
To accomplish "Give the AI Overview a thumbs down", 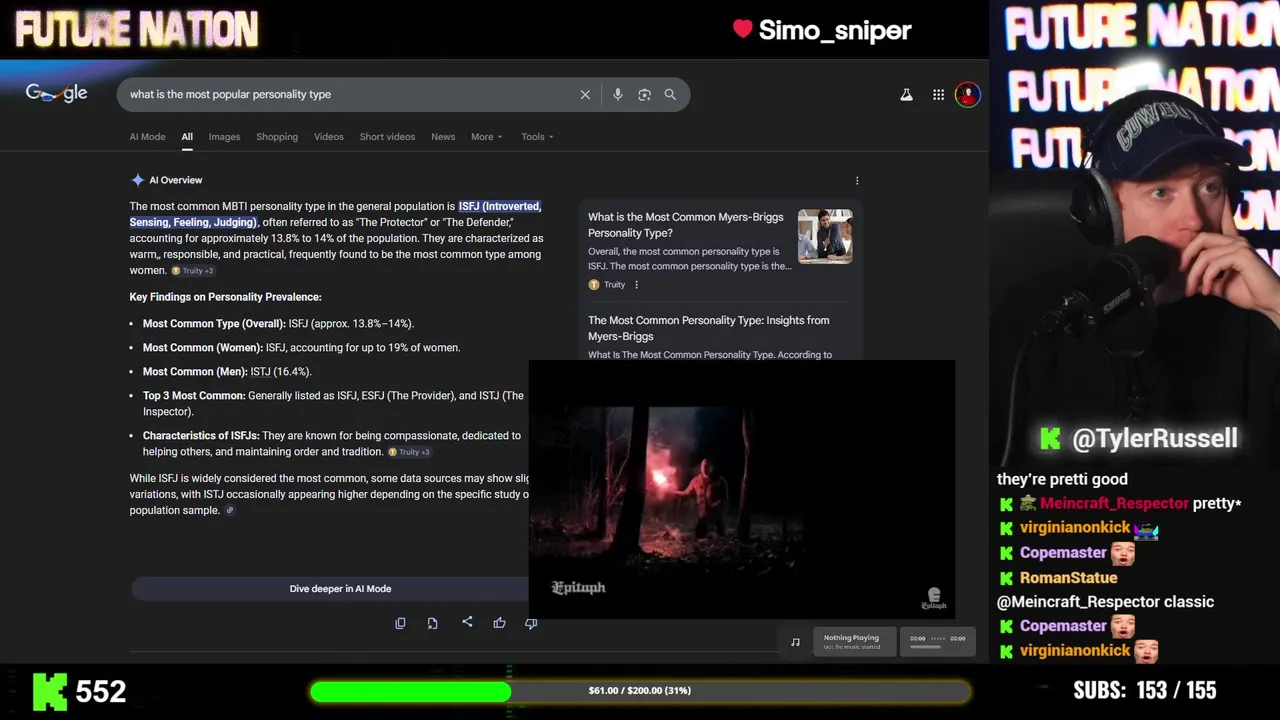I will [531, 623].
